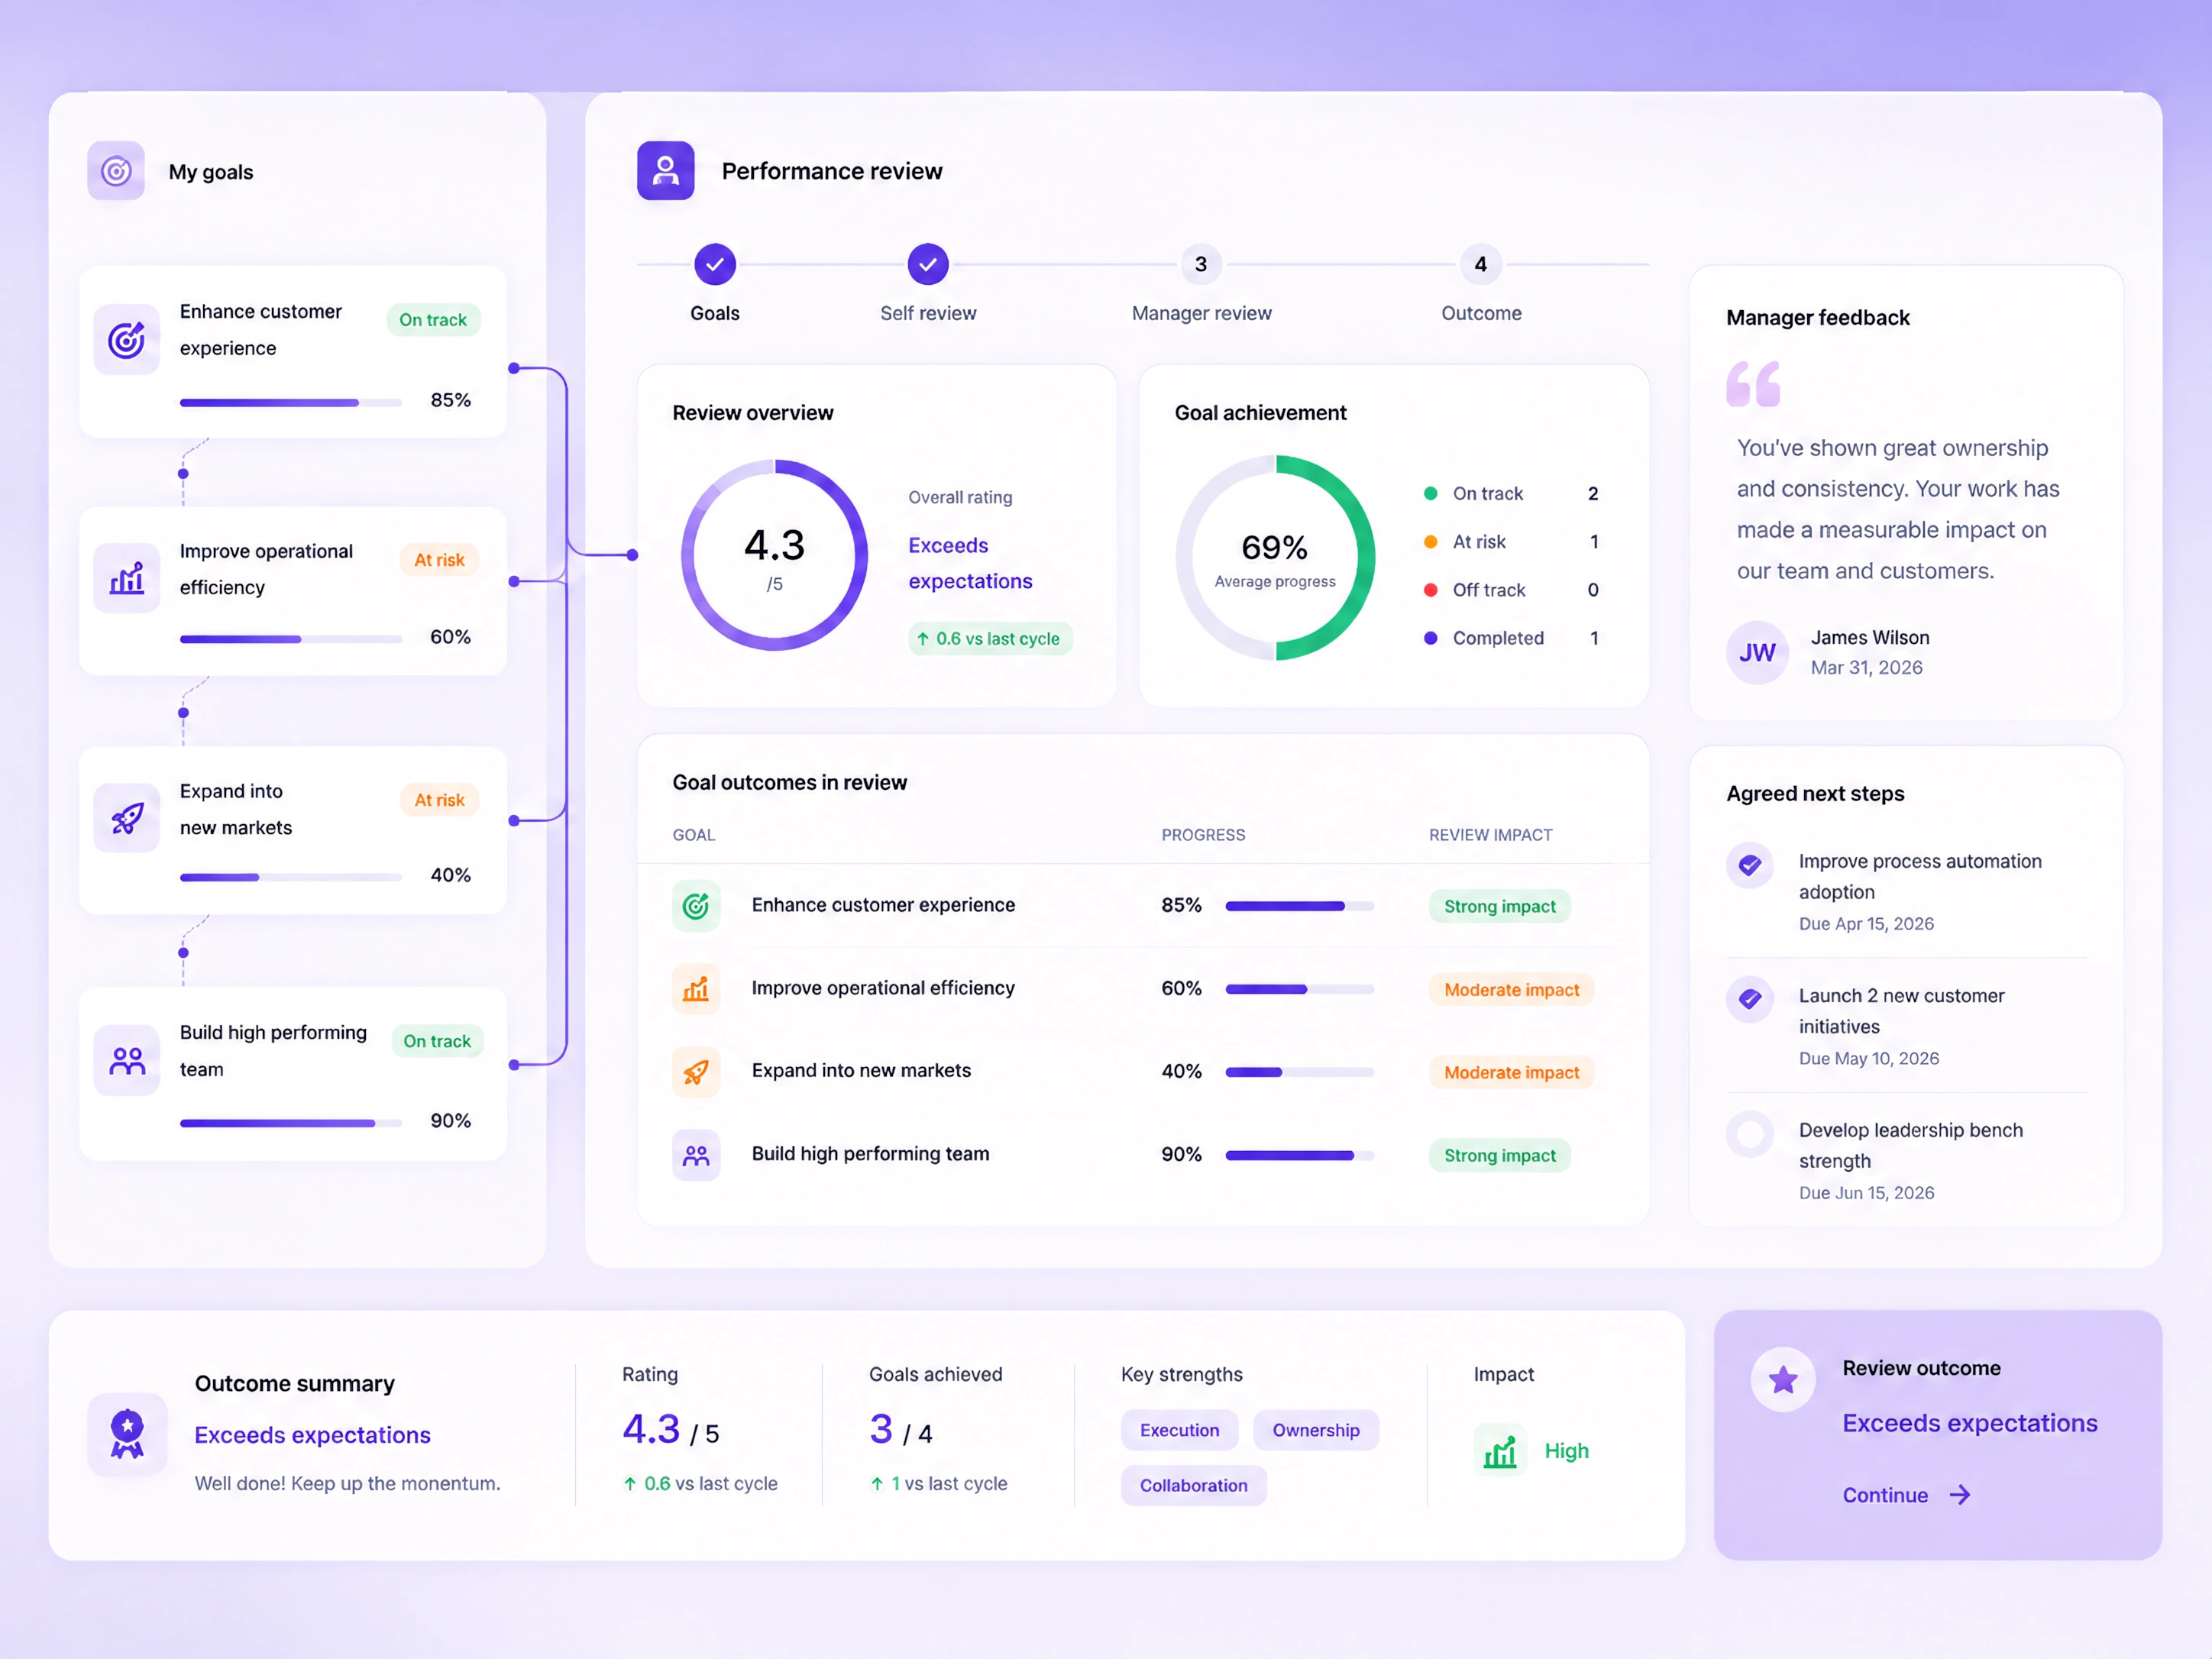Click orange chart icon in Improve operational efficiency row
2212x1659 pixels.
point(696,989)
